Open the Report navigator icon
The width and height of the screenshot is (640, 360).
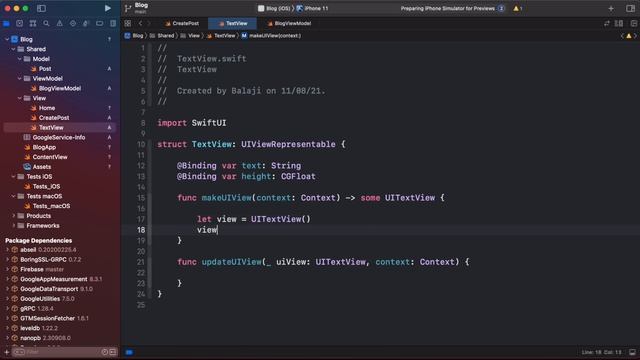[x=113, y=24]
